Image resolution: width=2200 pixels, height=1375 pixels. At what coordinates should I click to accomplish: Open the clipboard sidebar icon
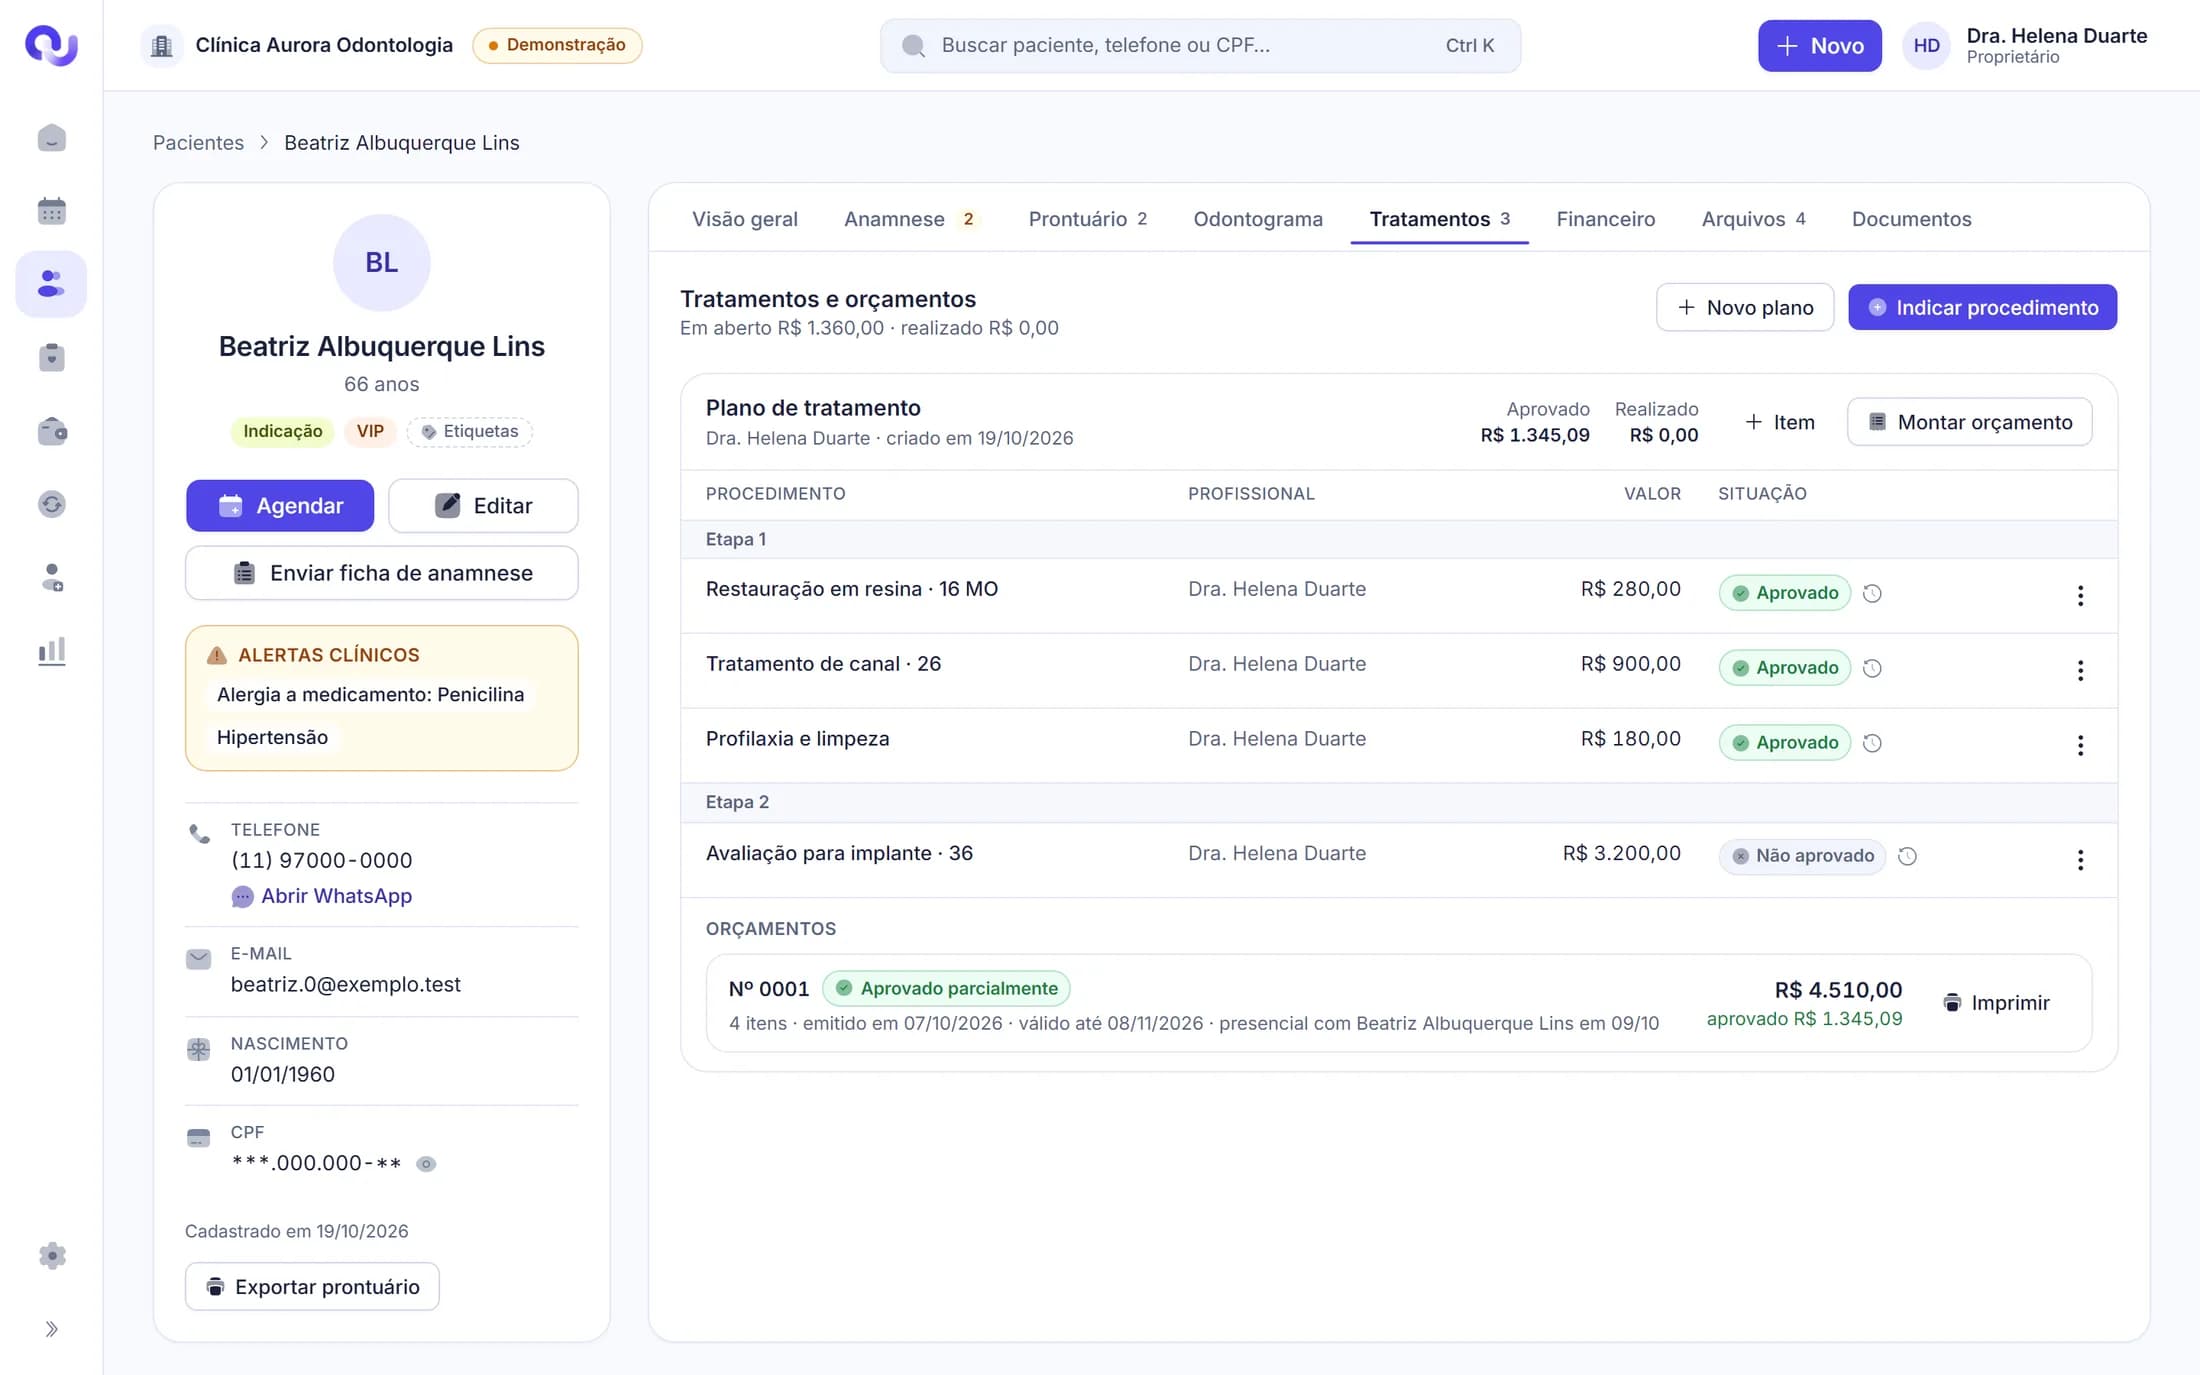coord(51,357)
